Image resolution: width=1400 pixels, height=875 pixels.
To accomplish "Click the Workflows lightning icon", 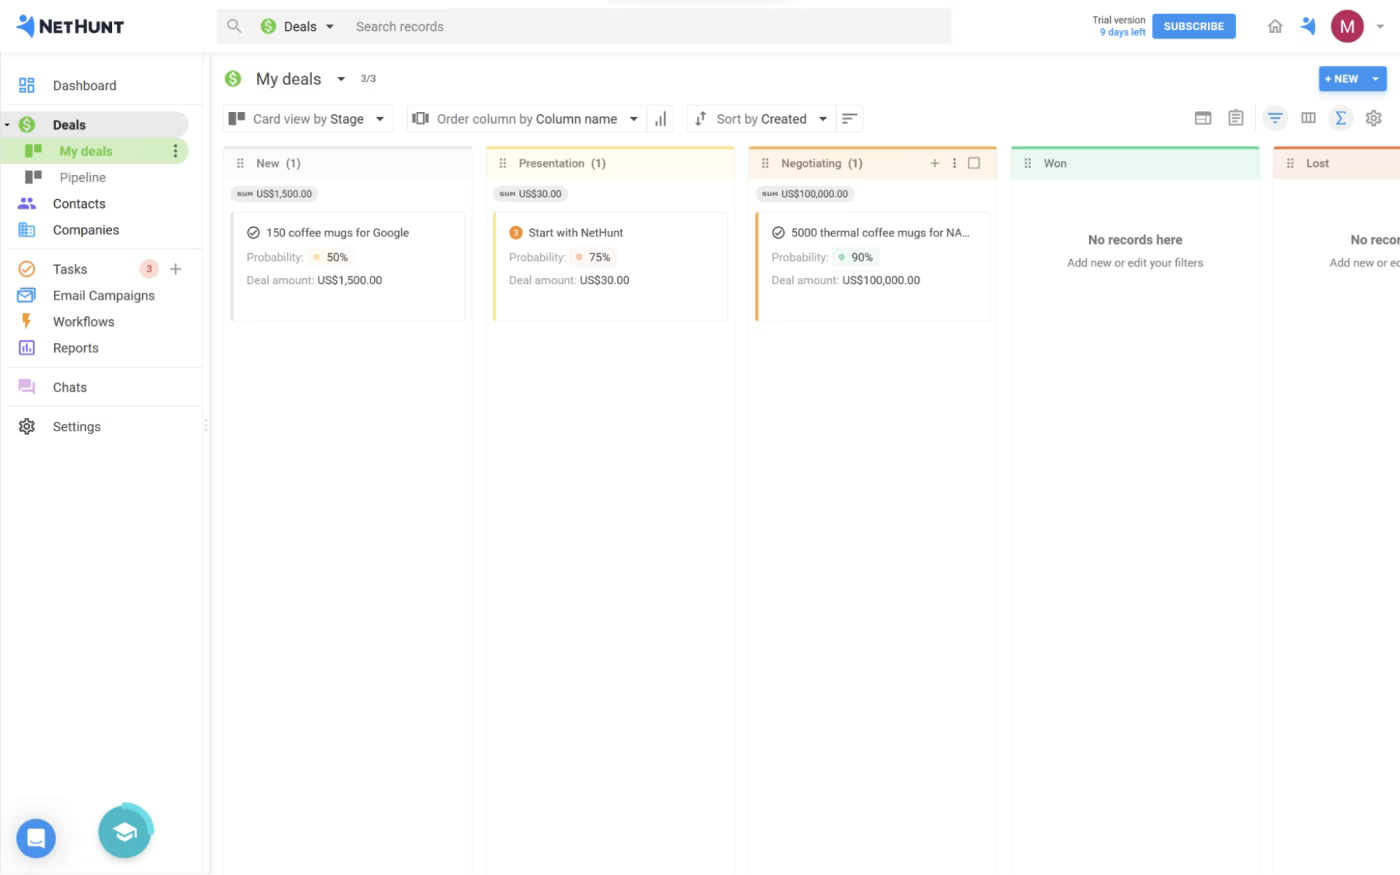I will tap(27, 321).
